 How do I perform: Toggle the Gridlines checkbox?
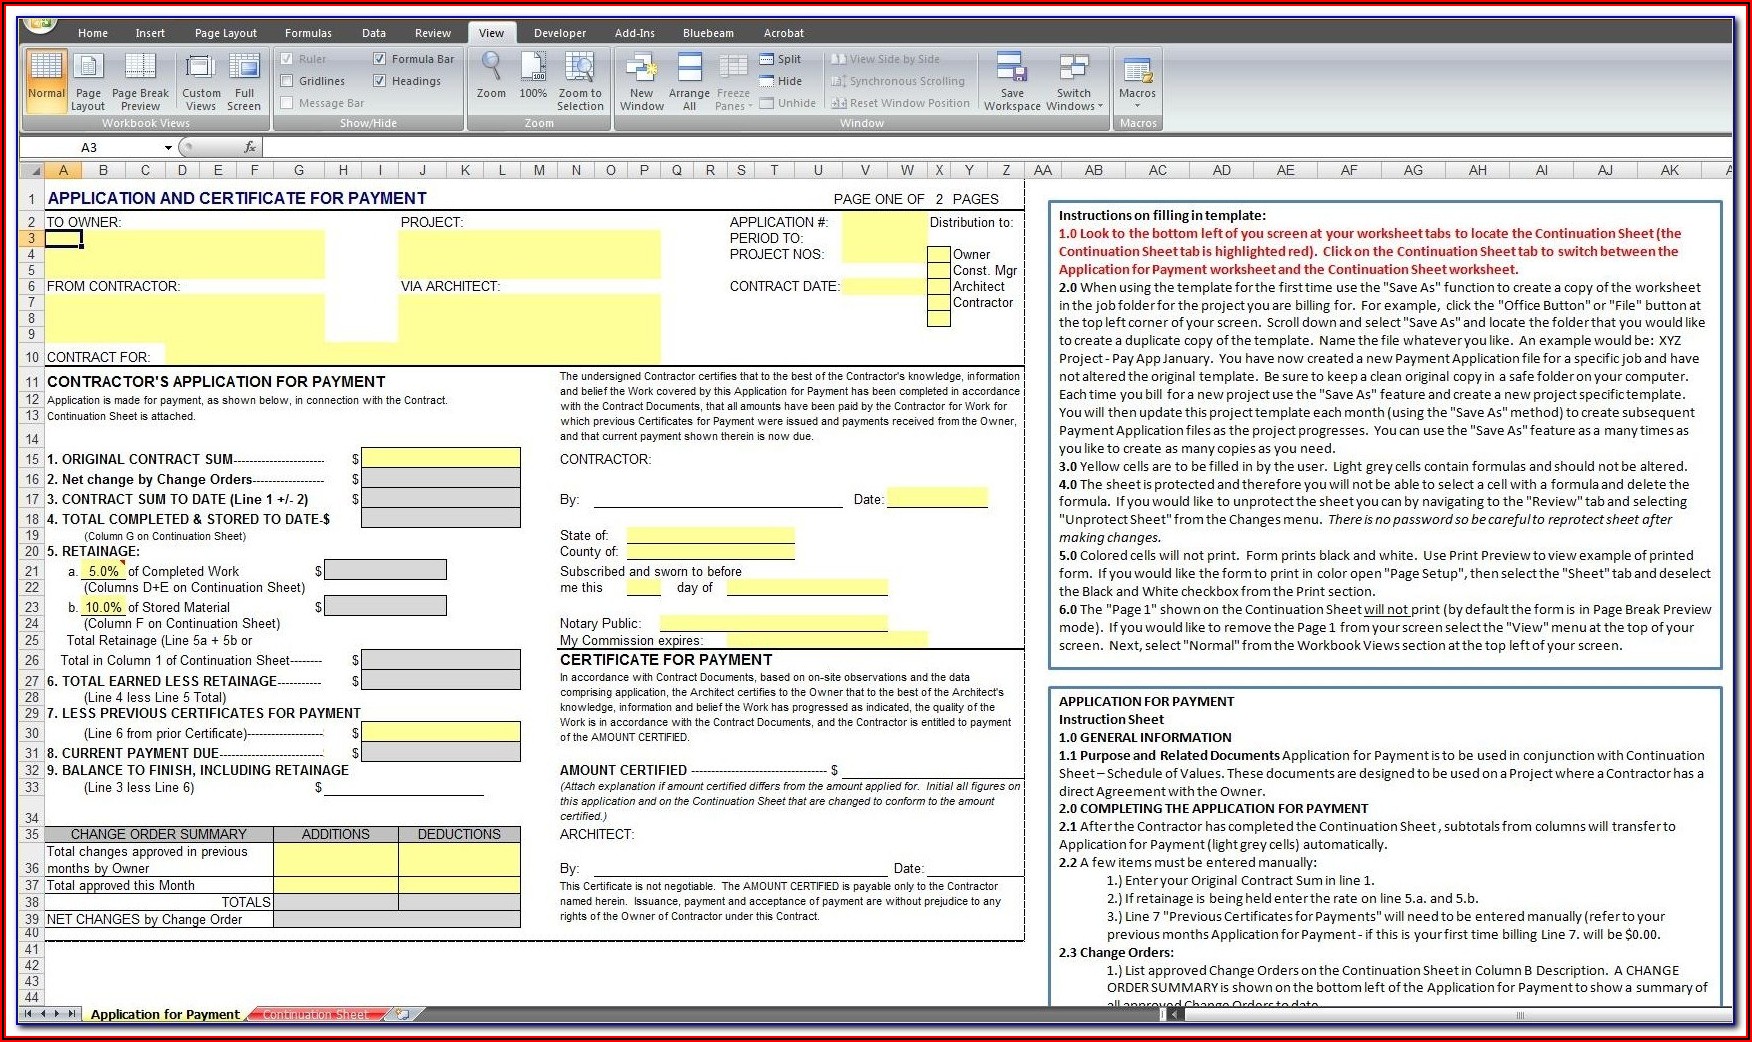pyautogui.click(x=288, y=81)
